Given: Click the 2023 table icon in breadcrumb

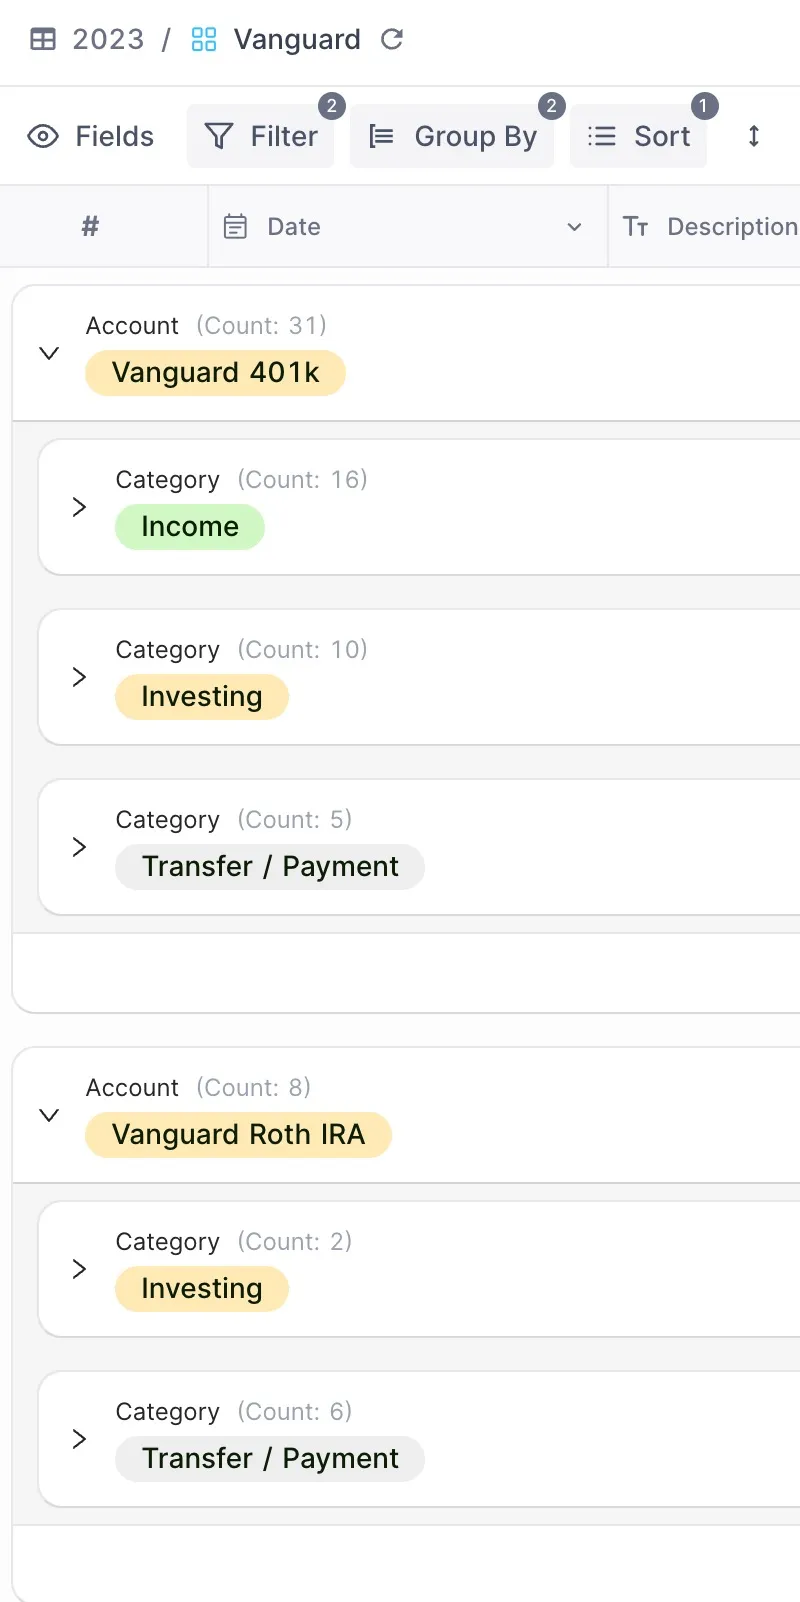Looking at the screenshot, I should coord(43,39).
